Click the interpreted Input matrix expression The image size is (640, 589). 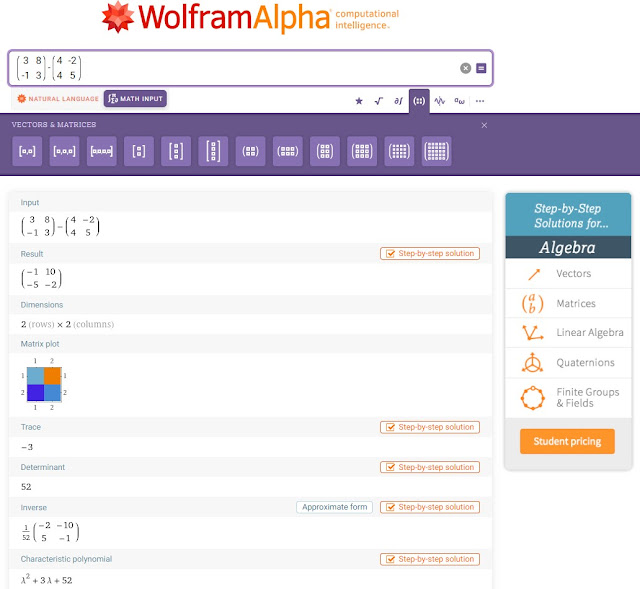[60, 226]
